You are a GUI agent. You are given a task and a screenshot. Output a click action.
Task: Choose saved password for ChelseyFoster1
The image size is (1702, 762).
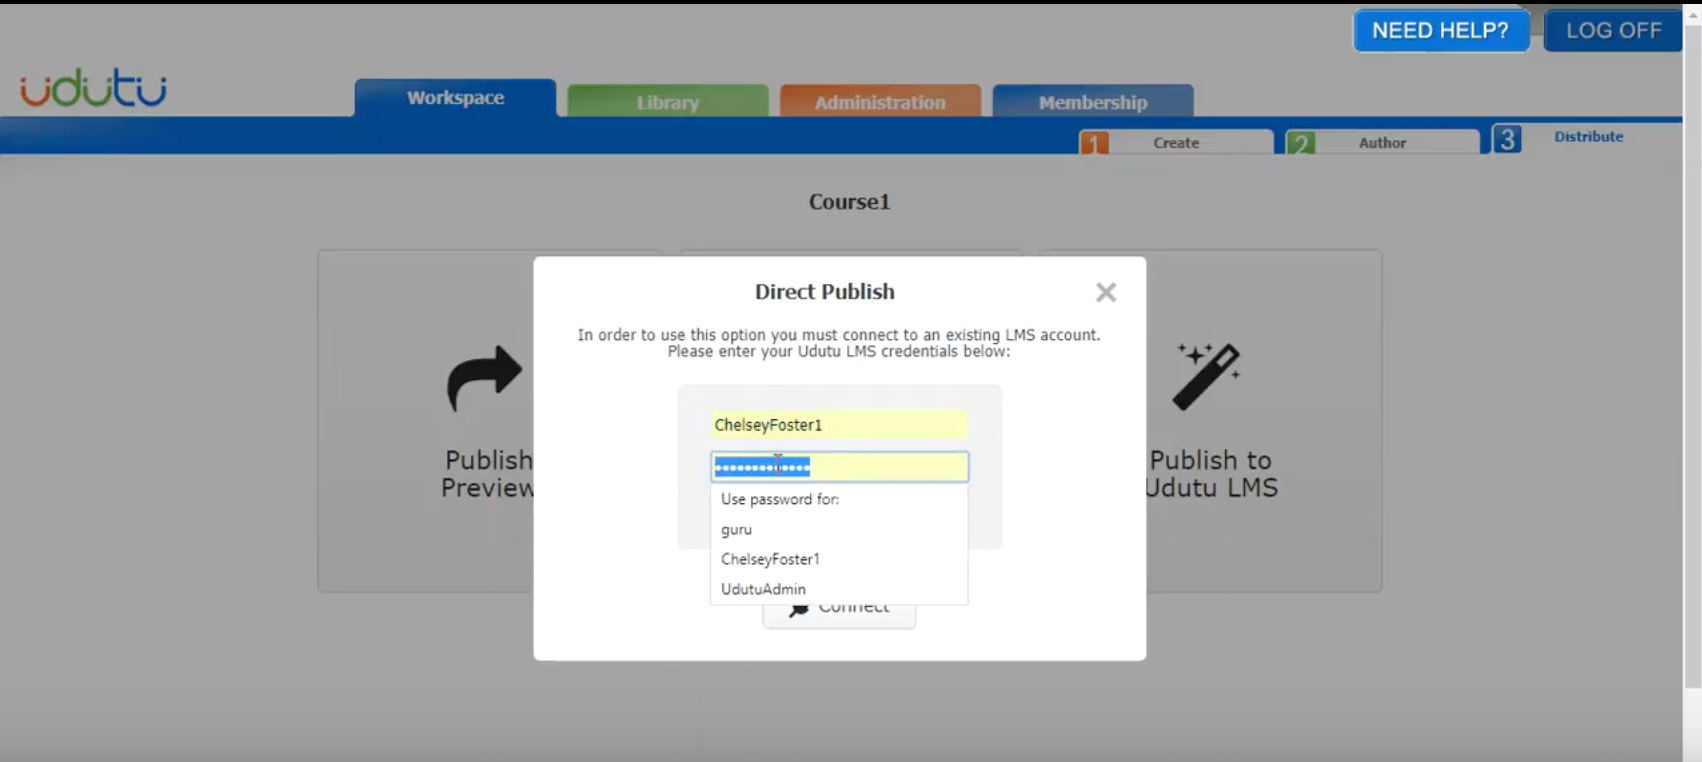click(x=839, y=559)
